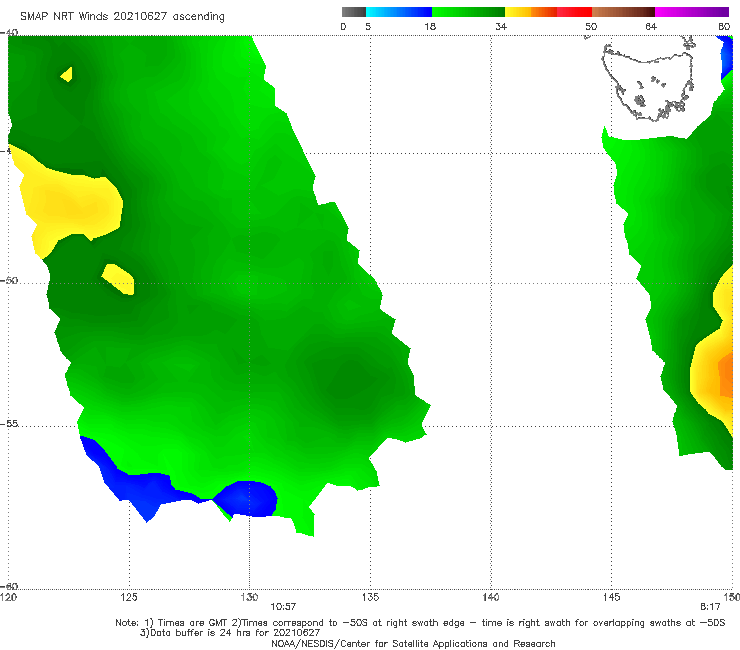Click longitude label '130'
This screenshot has height=650, width=740.
[249, 597]
